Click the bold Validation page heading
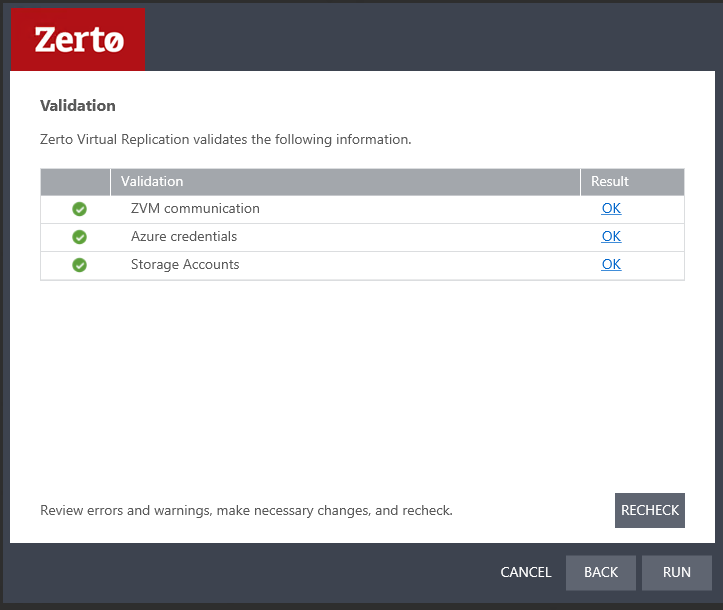This screenshot has height=610, width=723. coord(77,106)
